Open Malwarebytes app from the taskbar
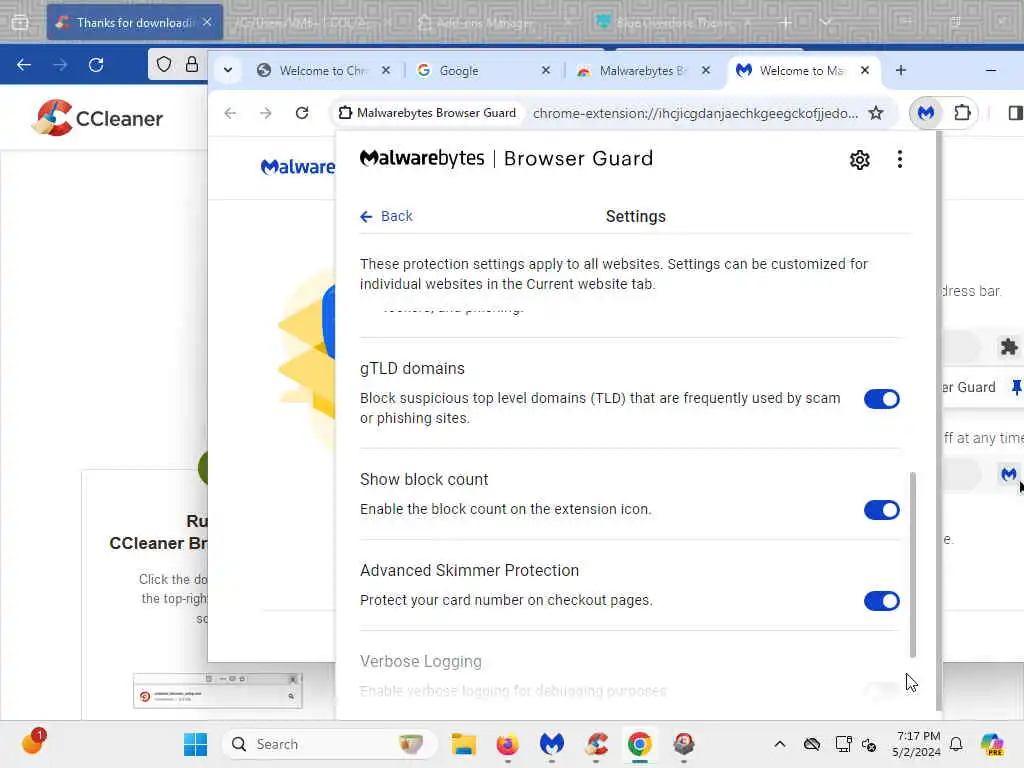Screen dimensions: 1024x768 (x=552, y=744)
